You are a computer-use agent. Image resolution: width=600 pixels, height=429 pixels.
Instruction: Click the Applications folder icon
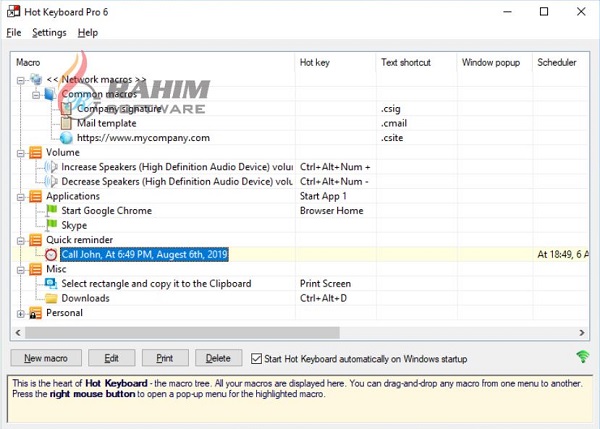point(35,196)
